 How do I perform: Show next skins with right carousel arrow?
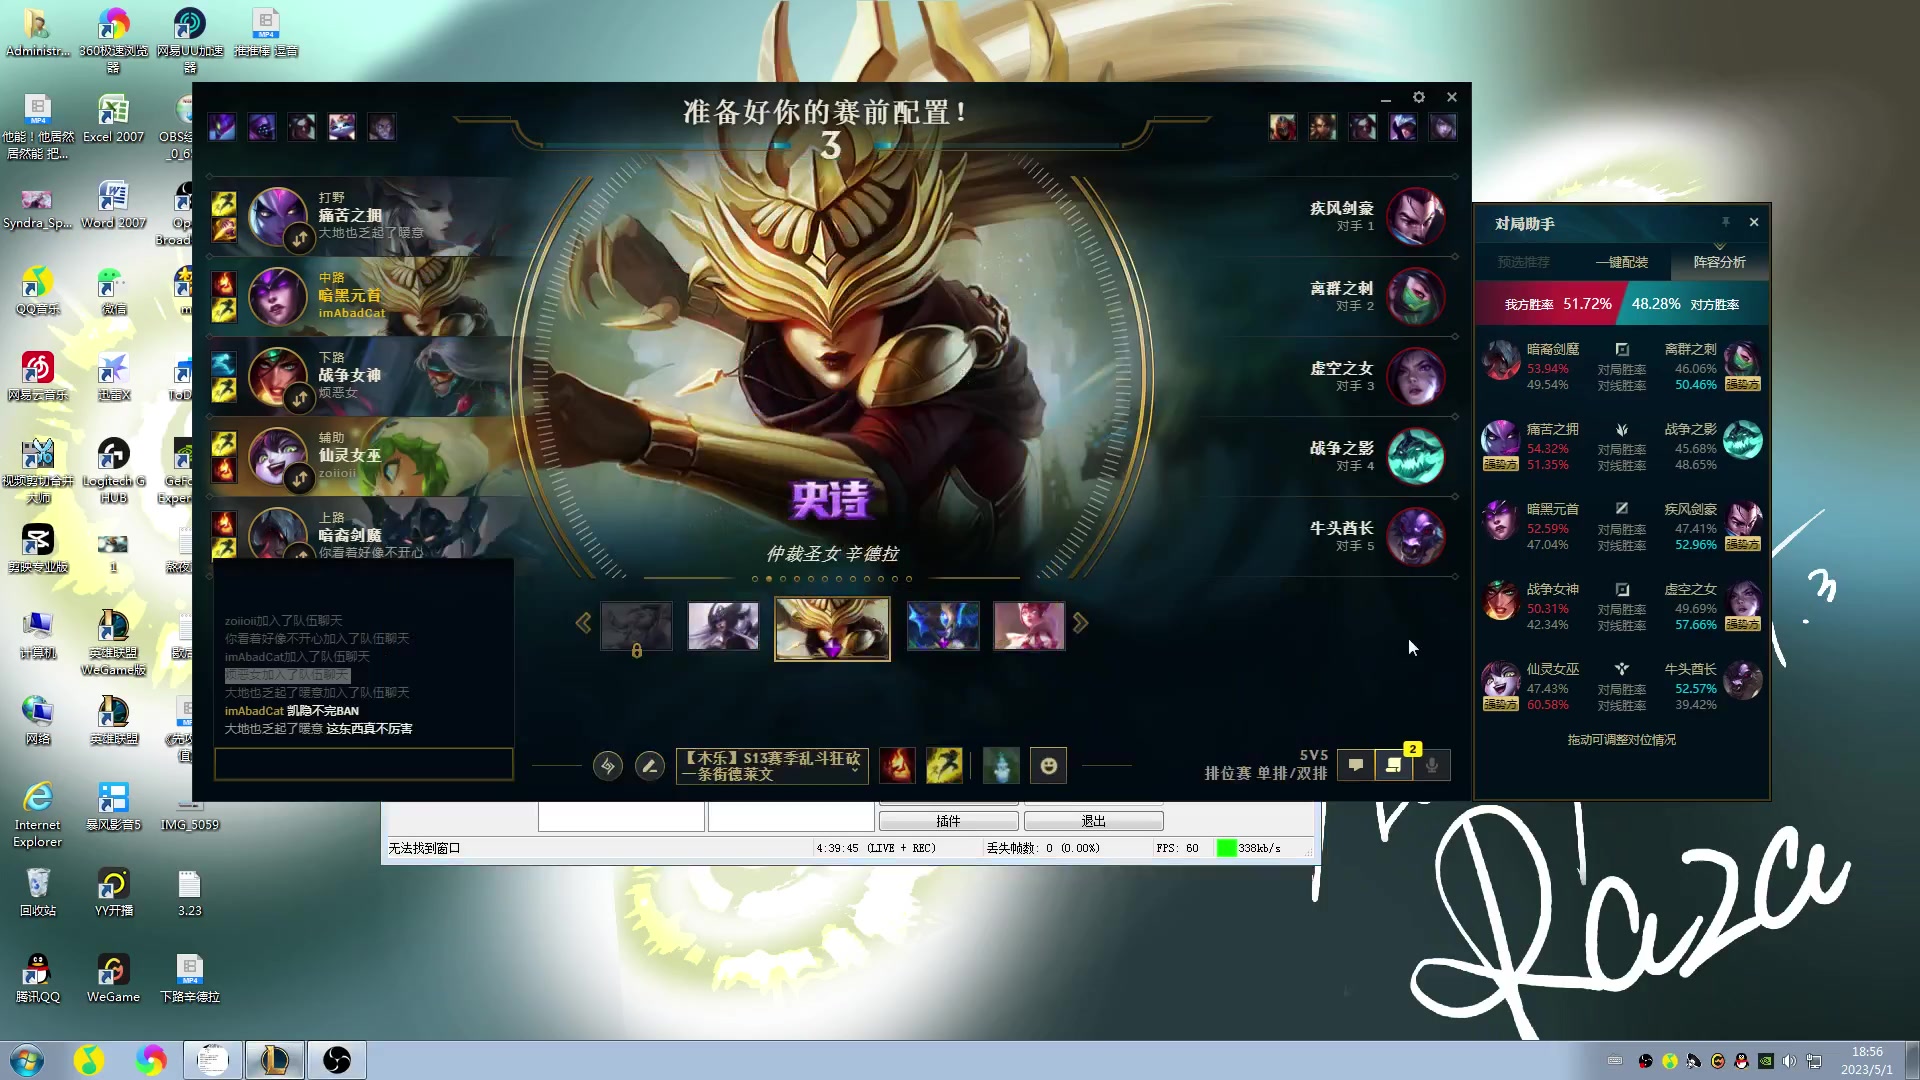pos(1080,624)
